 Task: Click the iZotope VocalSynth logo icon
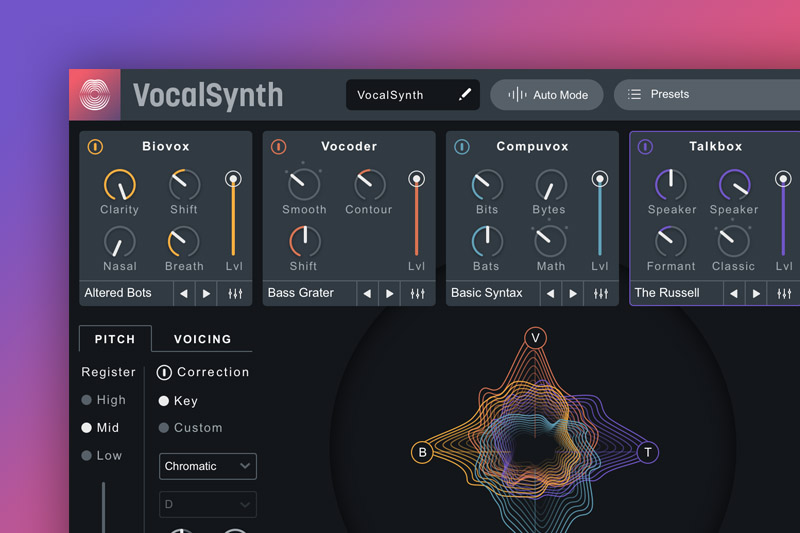pyautogui.click(x=95, y=94)
